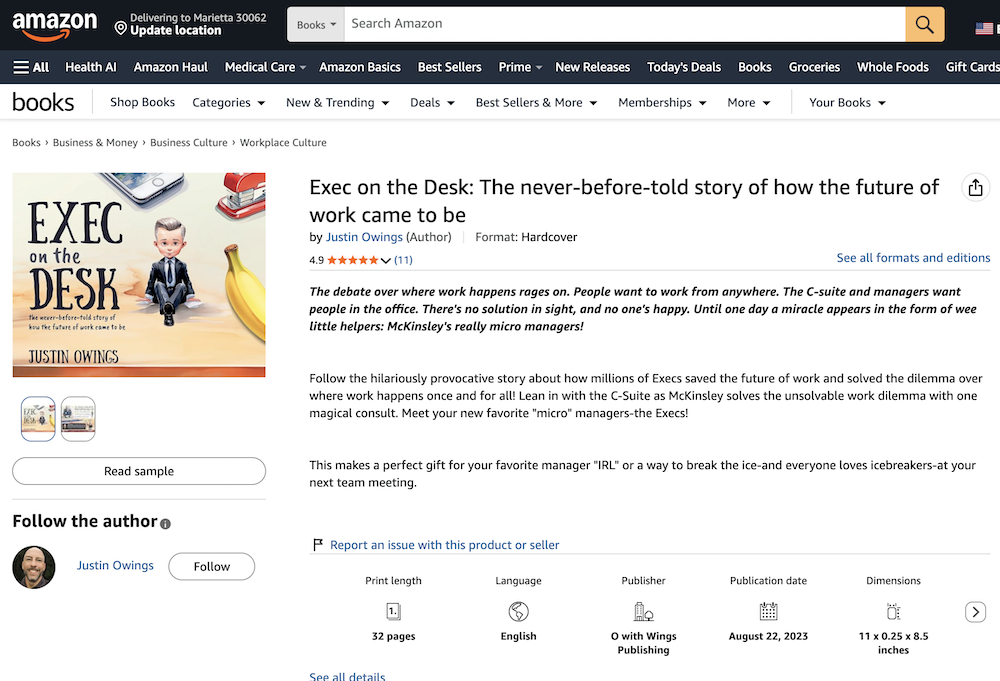
Task: Click the Print length page icon
Action: click(393, 611)
